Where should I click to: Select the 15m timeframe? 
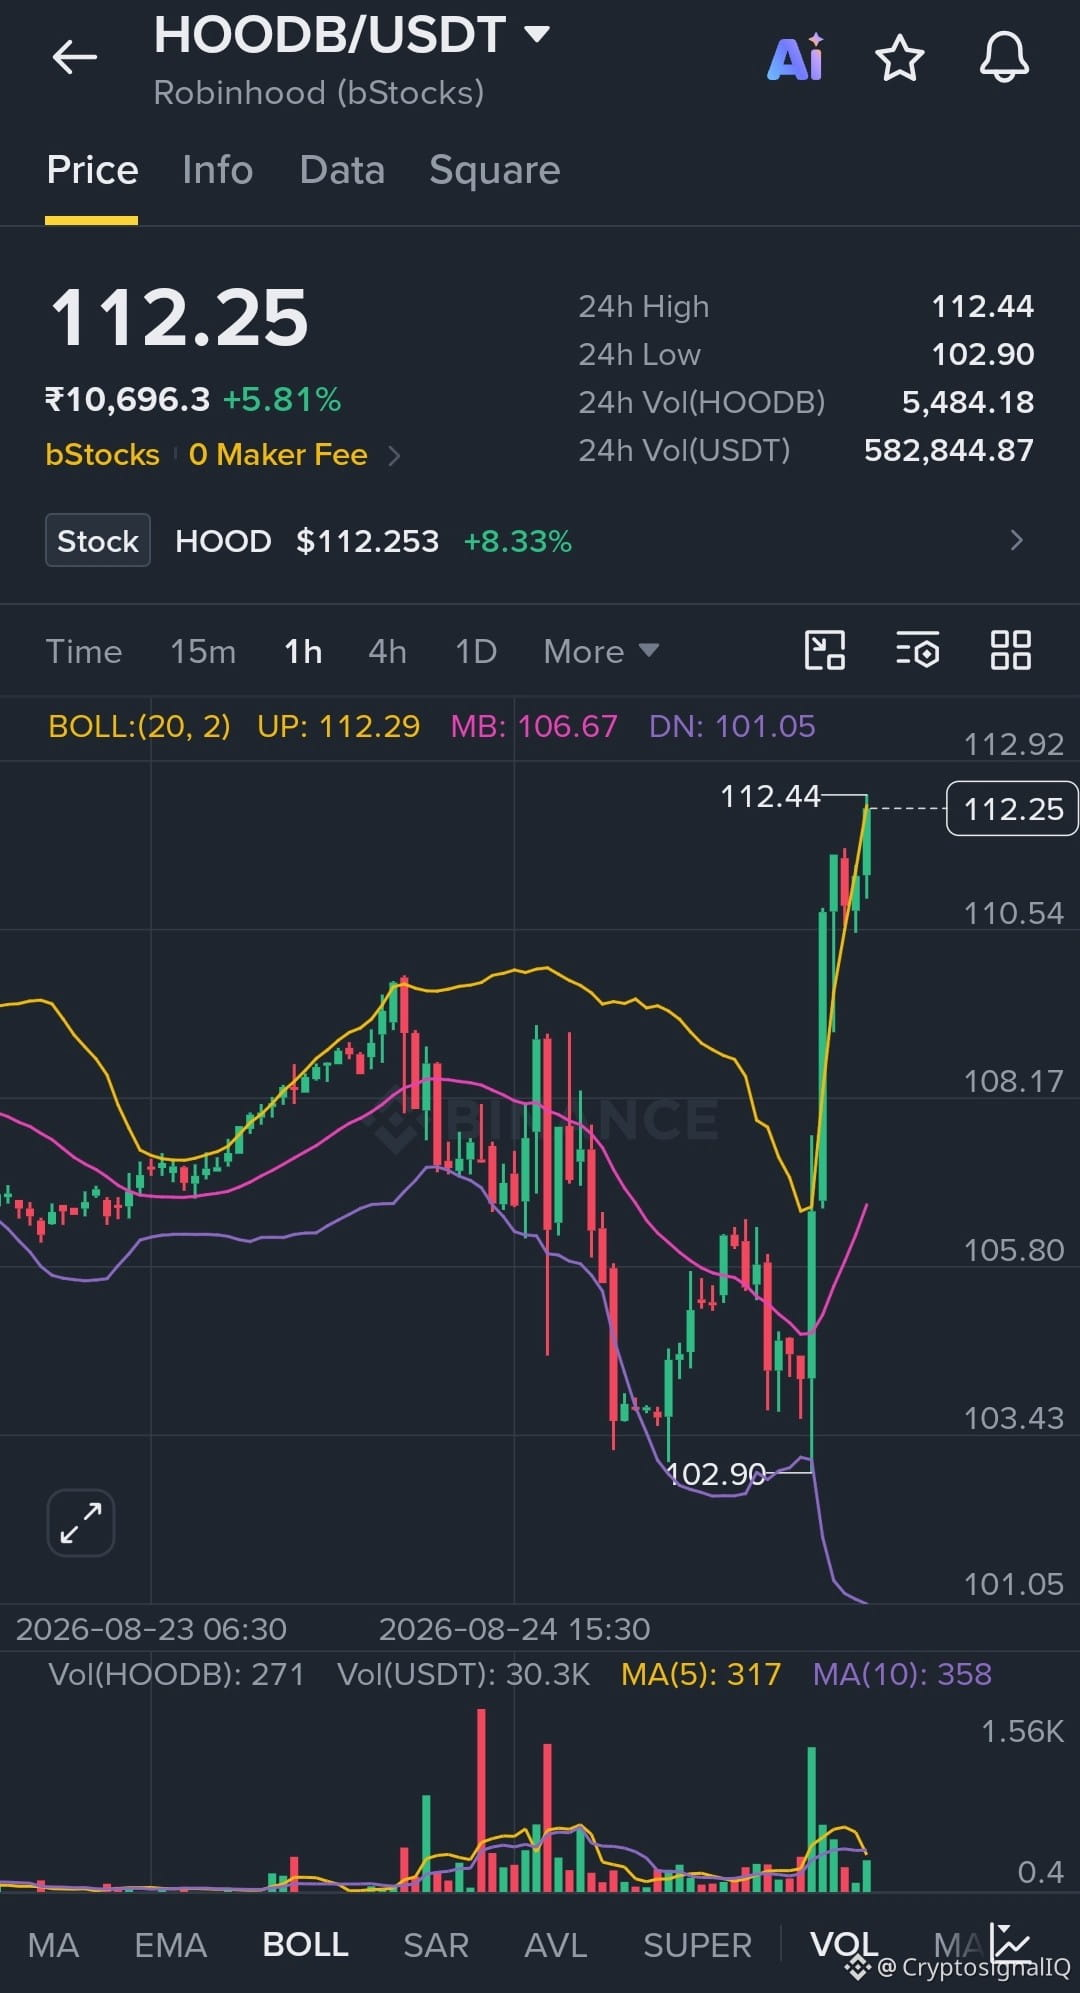click(x=203, y=652)
